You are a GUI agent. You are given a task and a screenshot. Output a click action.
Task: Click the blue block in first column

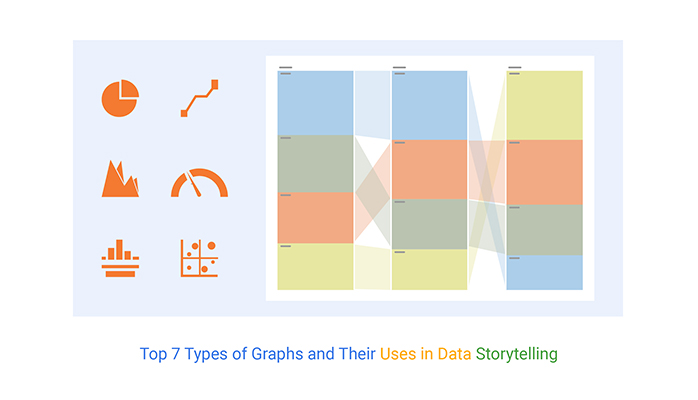(x=316, y=103)
